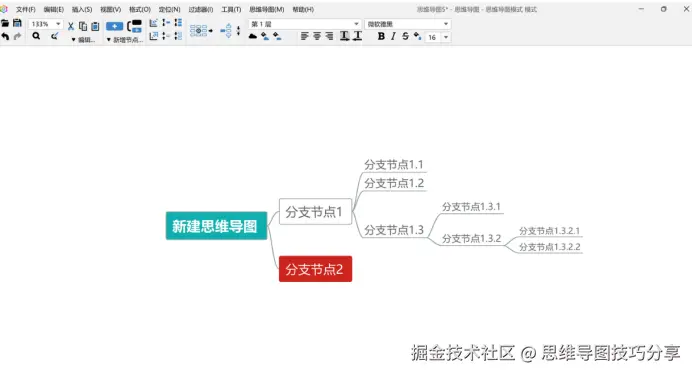This screenshot has height=374, width=692.
Task: Toggle italic formatting
Action: pyautogui.click(x=393, y=37)
